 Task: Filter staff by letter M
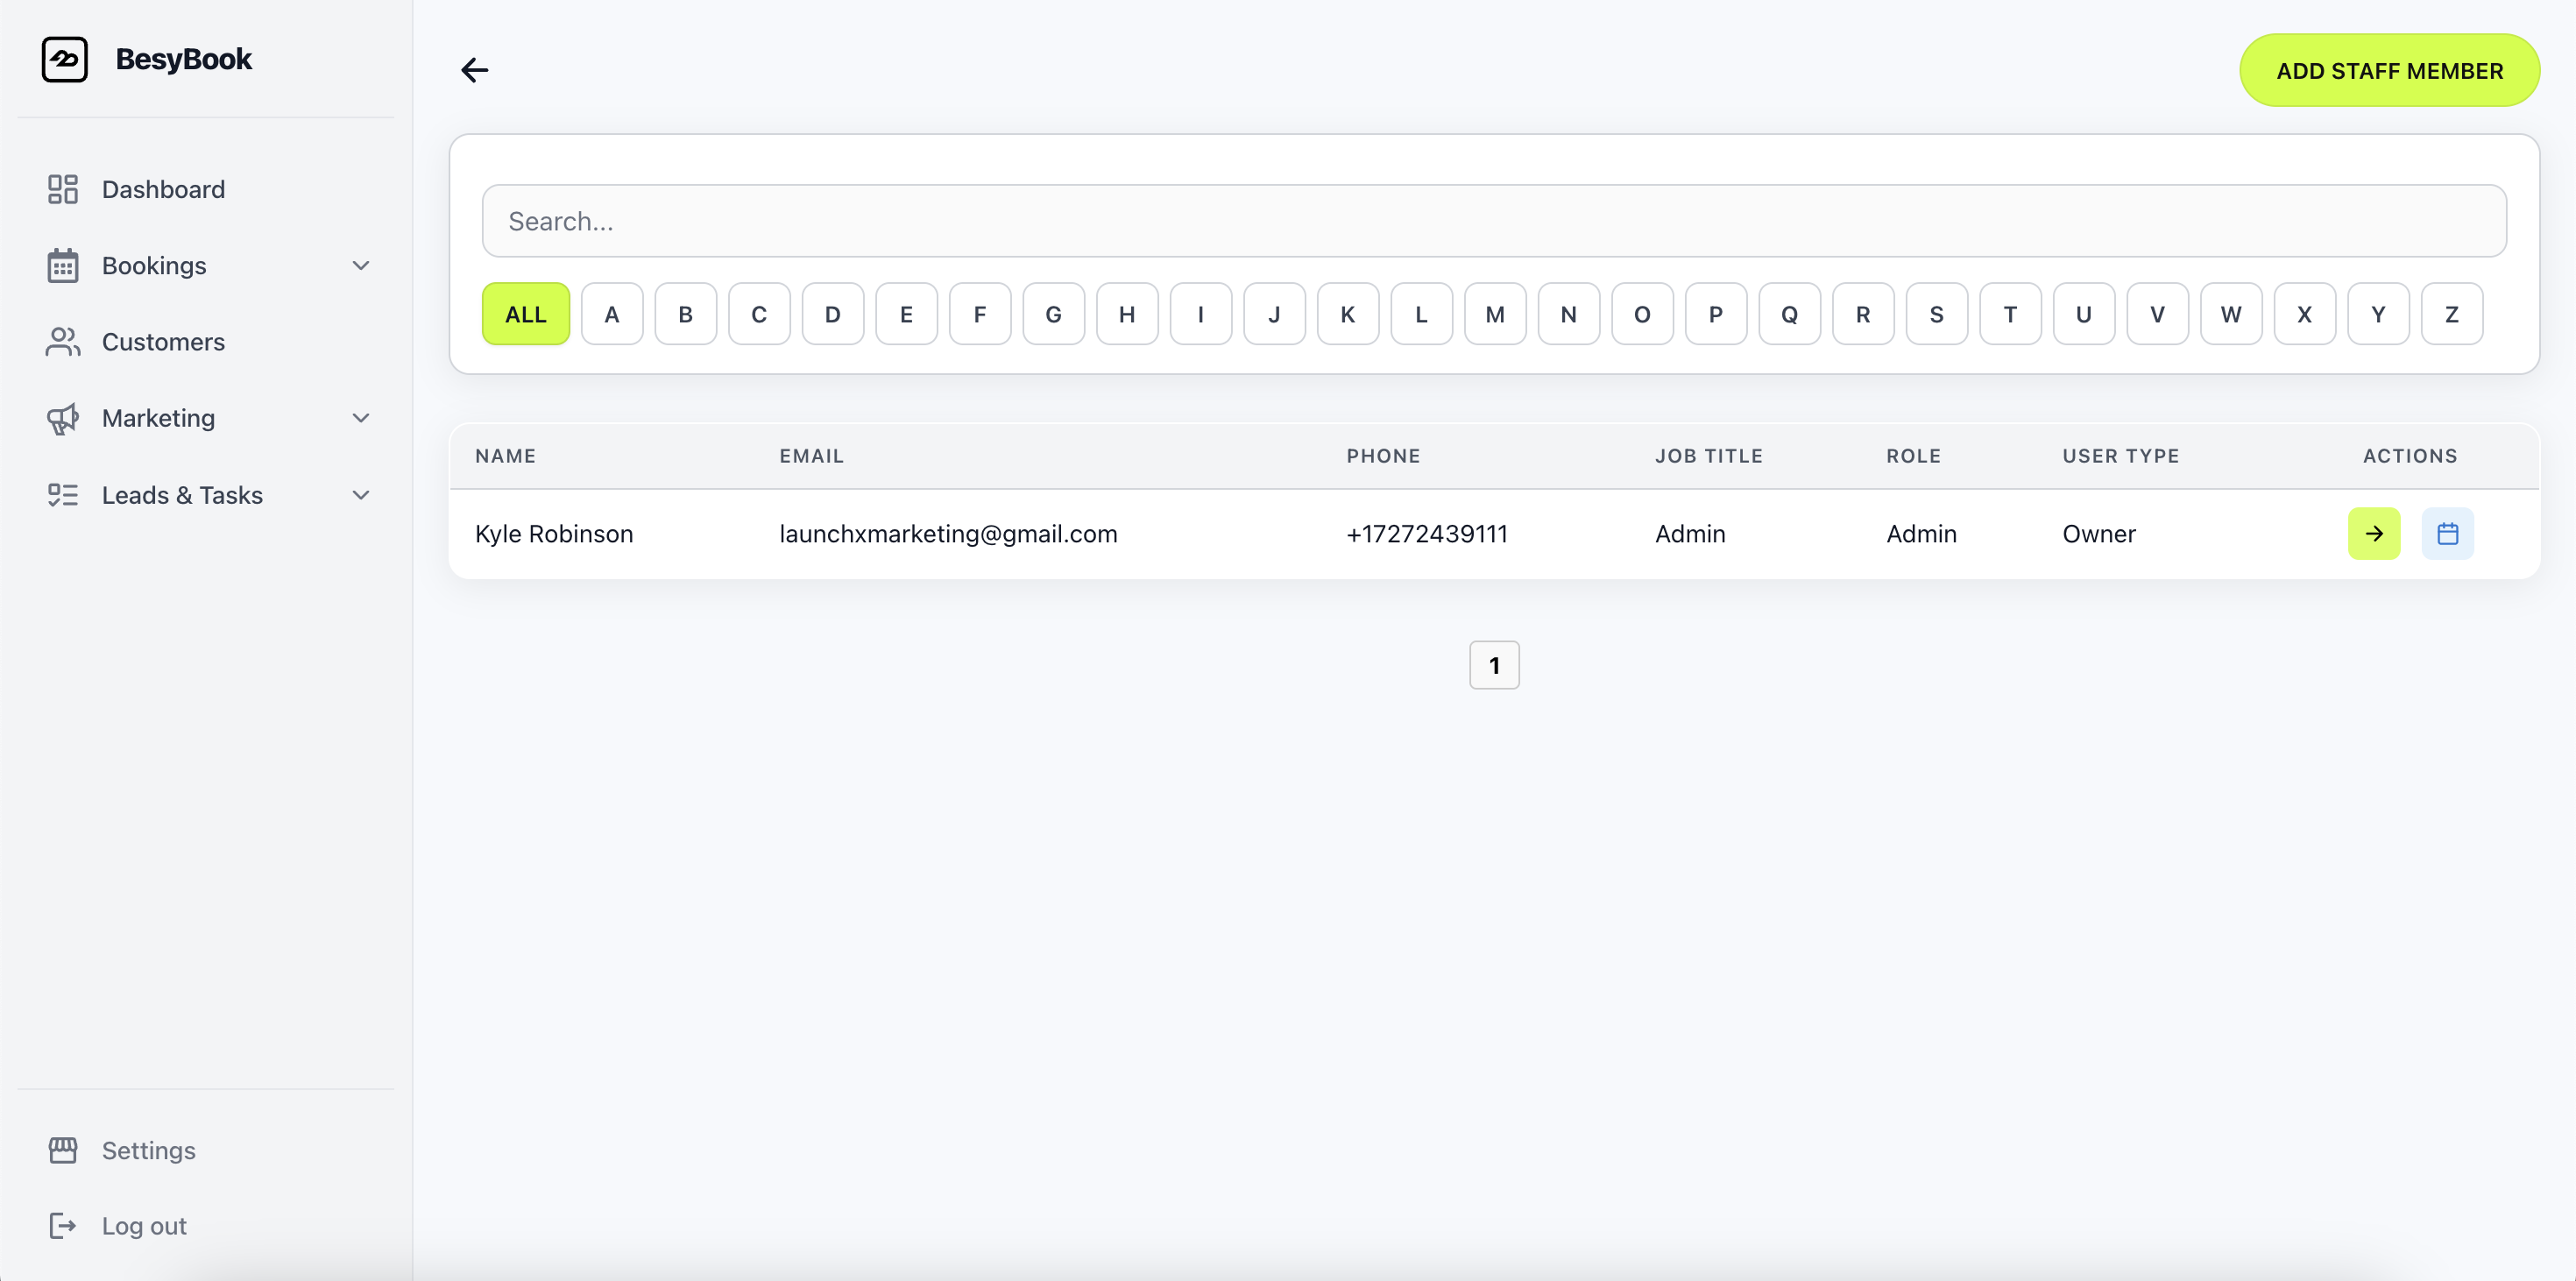(1495, 314)
